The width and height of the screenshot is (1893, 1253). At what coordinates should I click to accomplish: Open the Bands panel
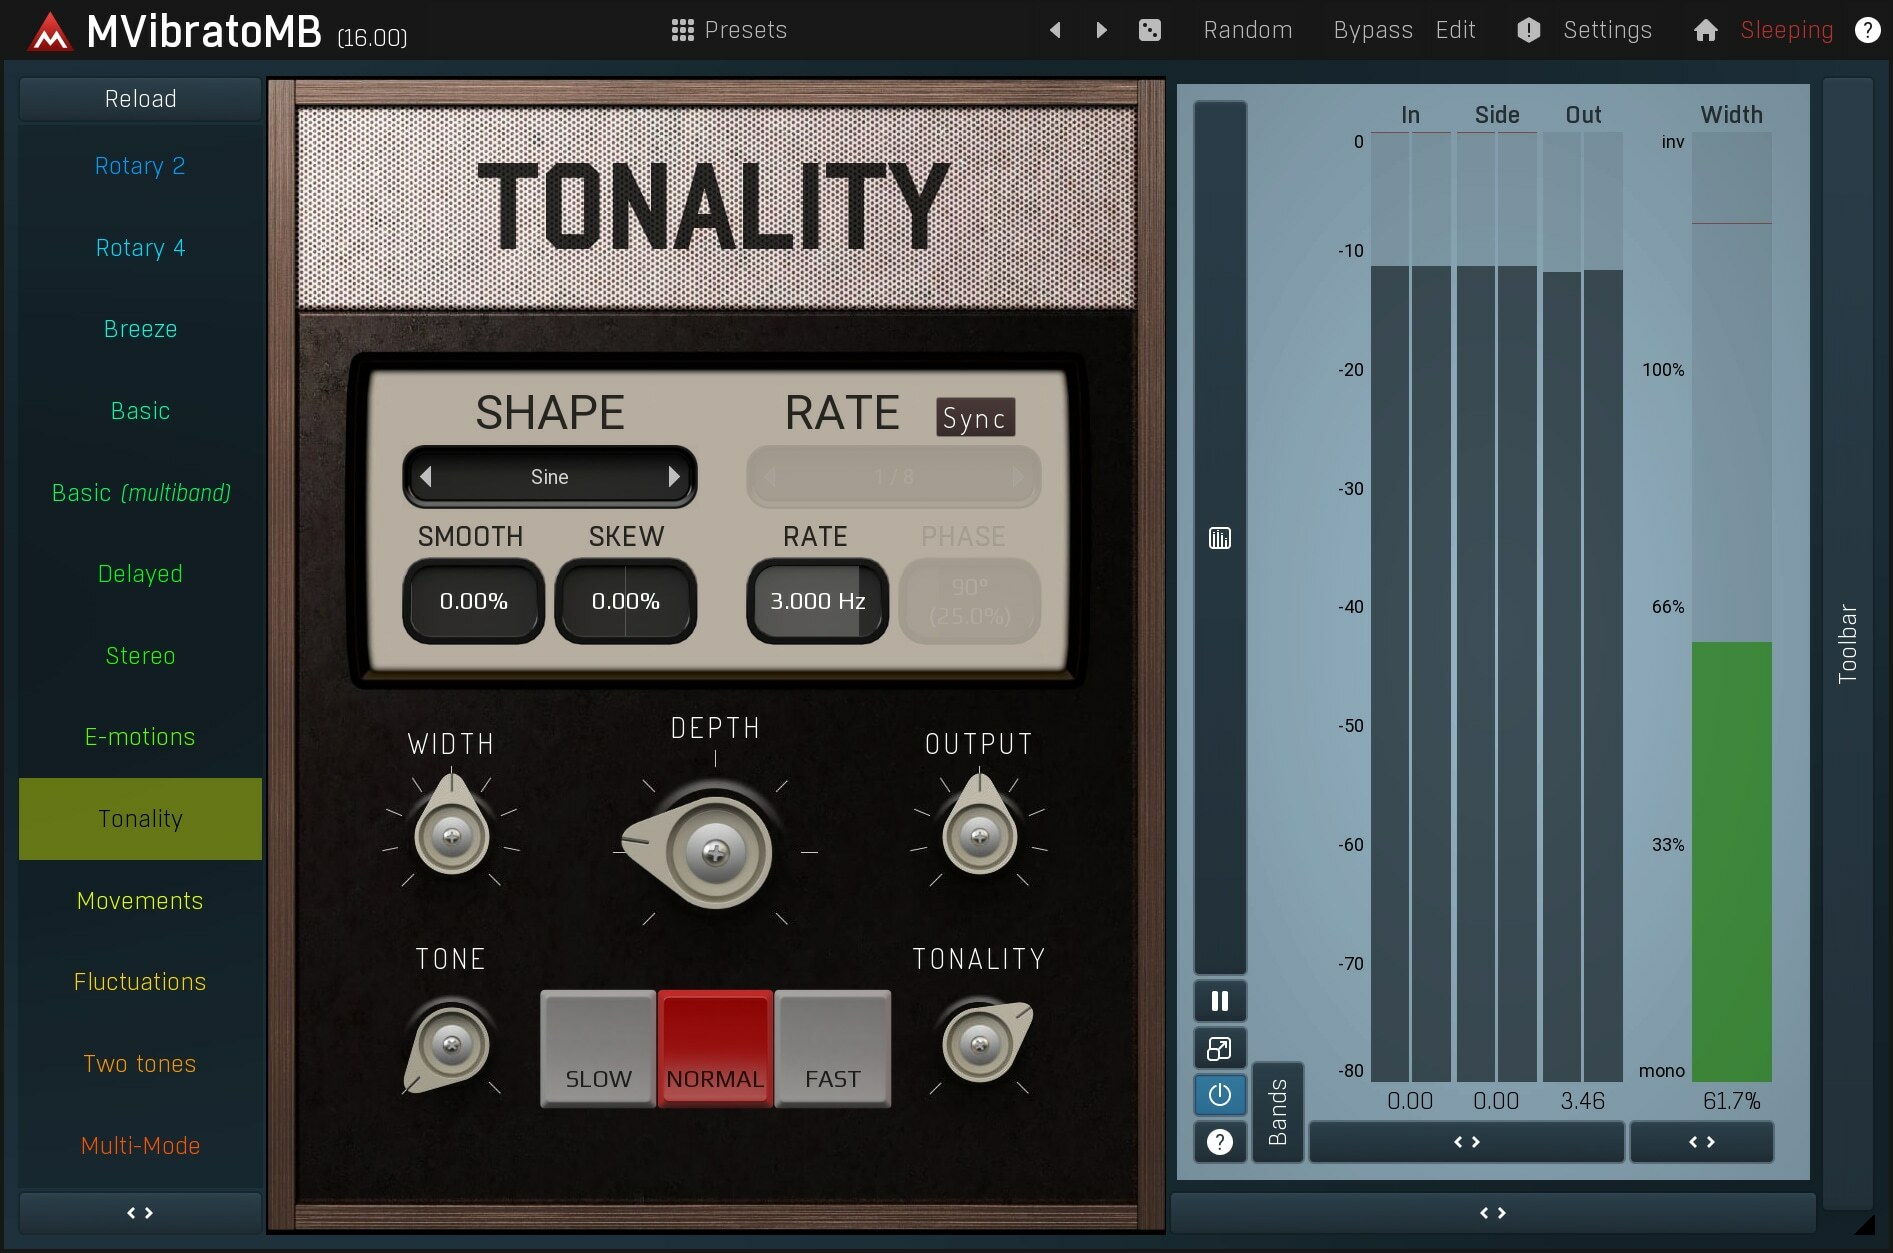click(1277, 1112)
